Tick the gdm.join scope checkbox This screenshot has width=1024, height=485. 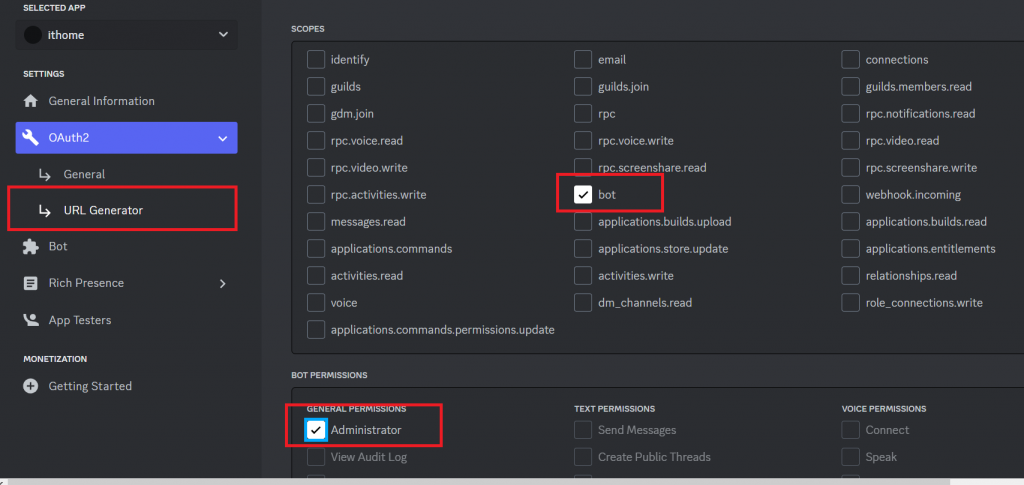point(316,114)
